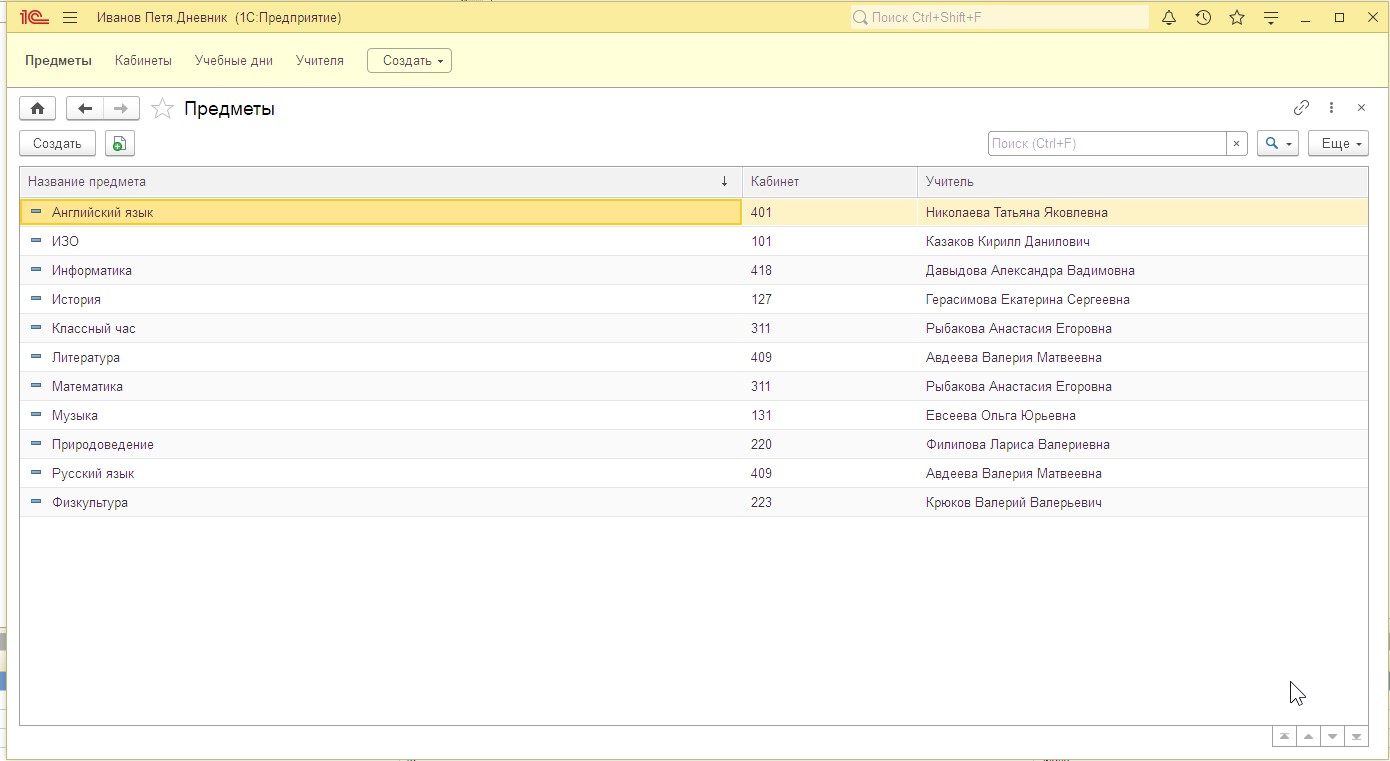Click the Создать button above the list
The width and height of the screenshot is (1390, 761).
click(57, 144)
